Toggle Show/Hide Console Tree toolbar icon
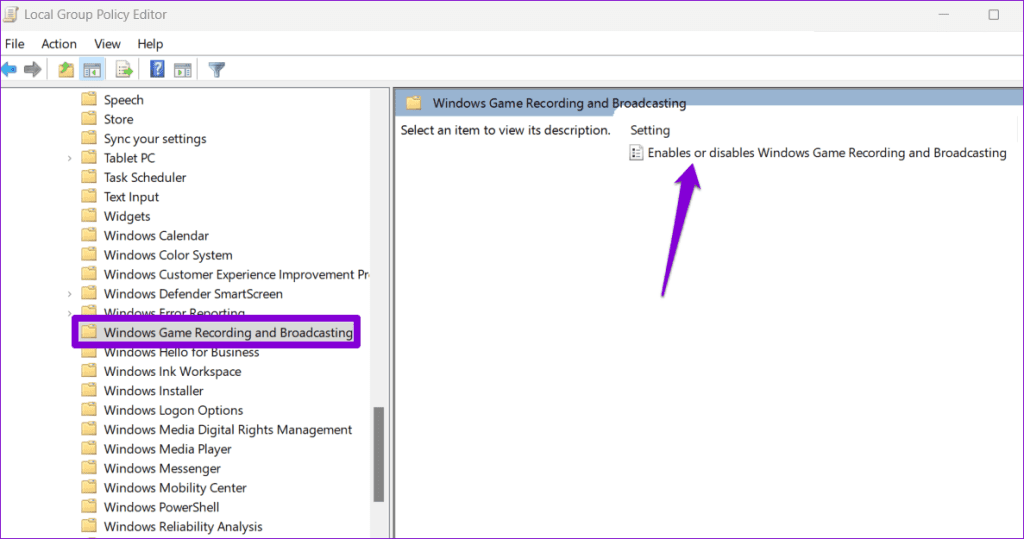This screenshot has width=1024, height=539. [x=91, y=69]
